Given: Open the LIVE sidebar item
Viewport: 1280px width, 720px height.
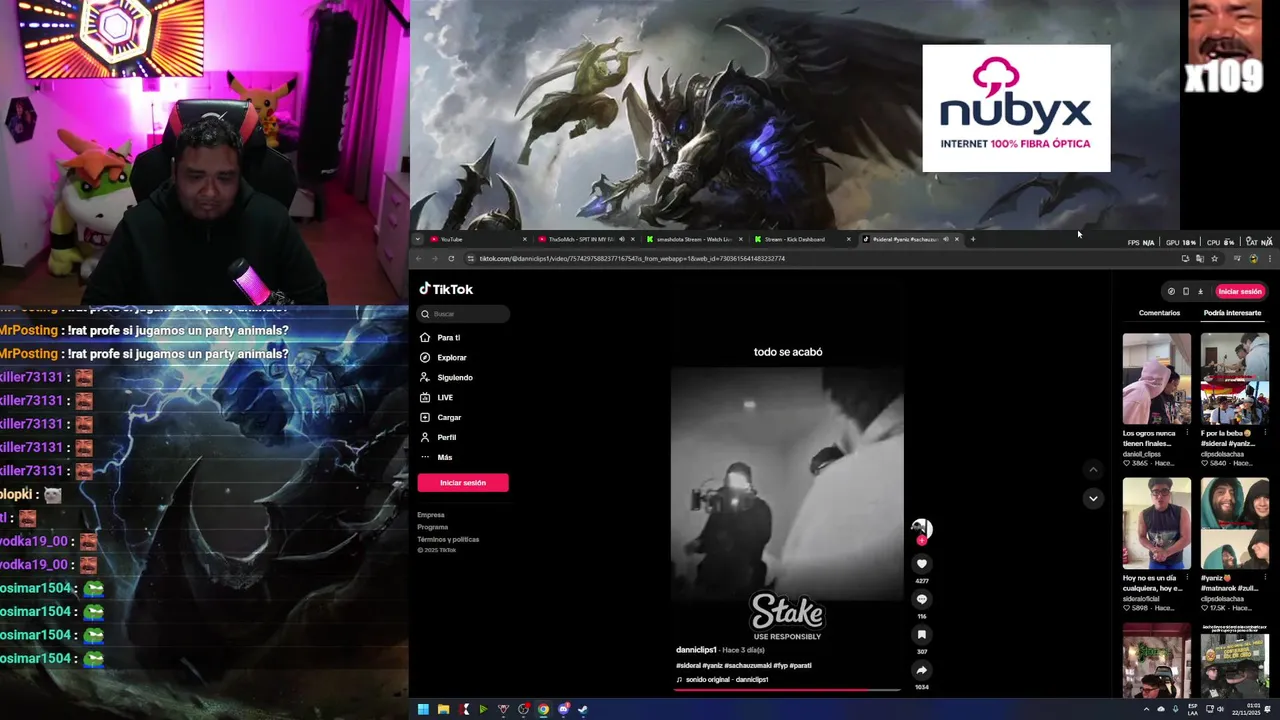Looking at the screenshot, I should point(437,398).
